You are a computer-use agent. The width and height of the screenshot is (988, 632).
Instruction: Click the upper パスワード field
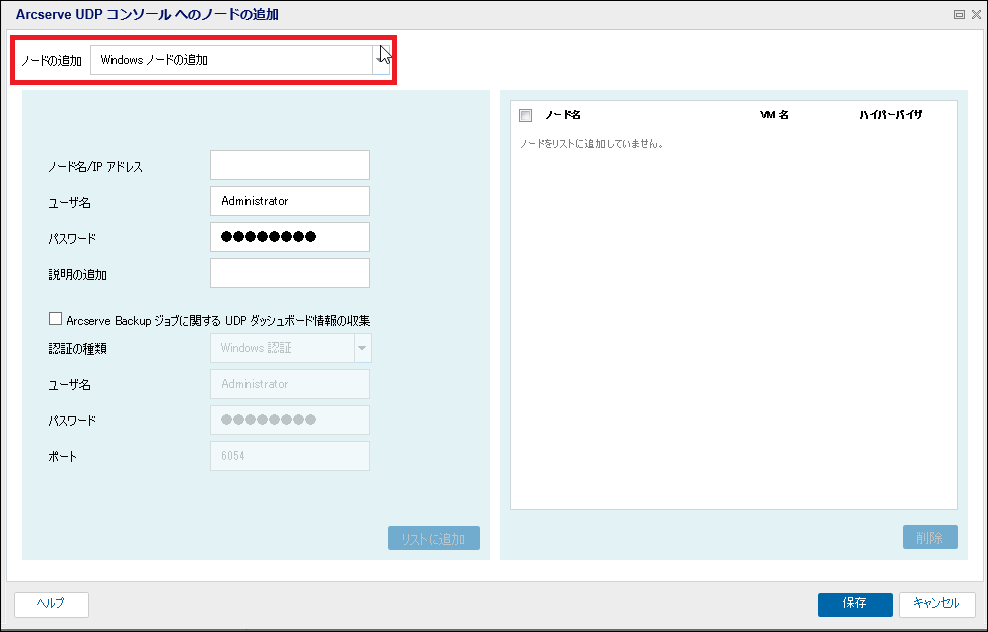290,237
